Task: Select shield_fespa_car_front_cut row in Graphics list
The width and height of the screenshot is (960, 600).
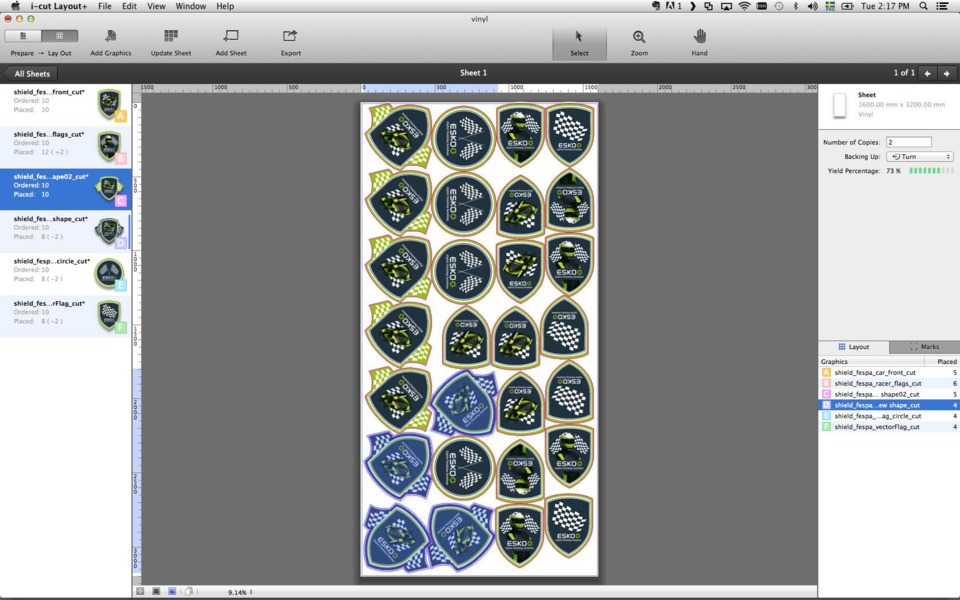Action: tap(889, 372)
